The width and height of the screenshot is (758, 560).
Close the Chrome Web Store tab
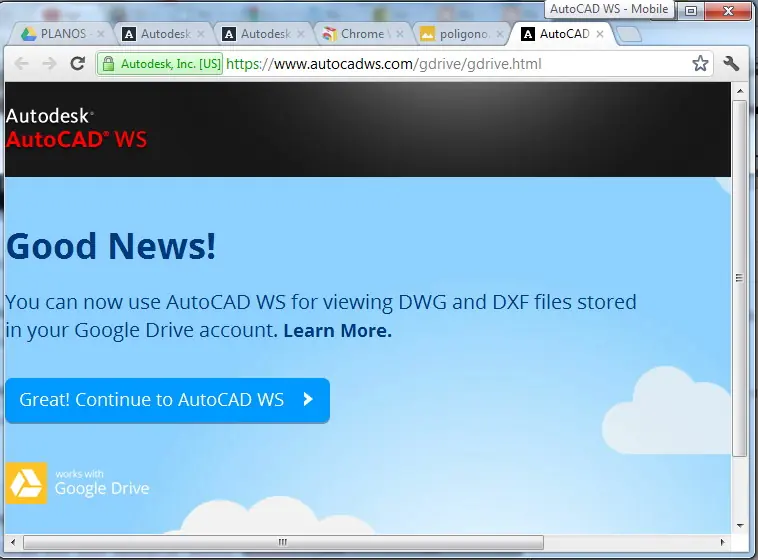coord(400,34)
